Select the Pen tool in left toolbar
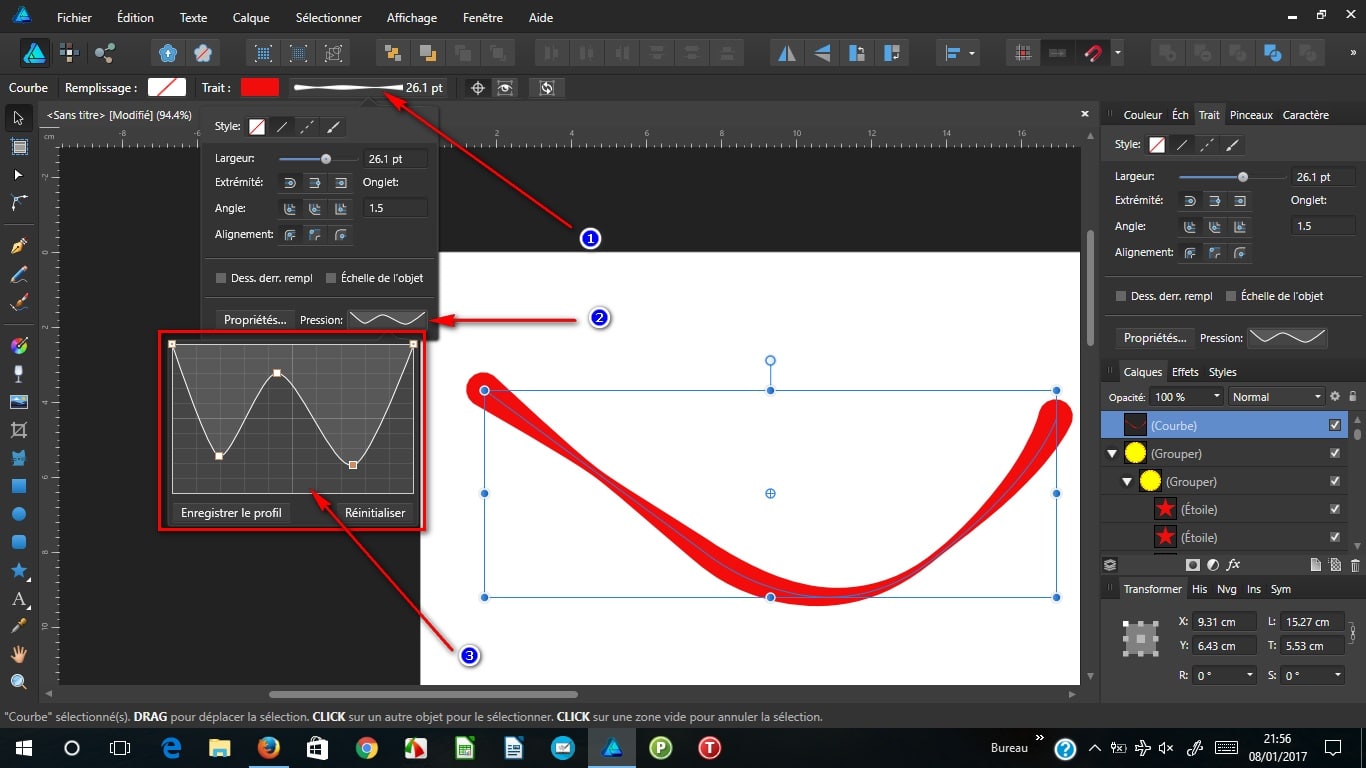1366x768 pixels. (18, 246)
